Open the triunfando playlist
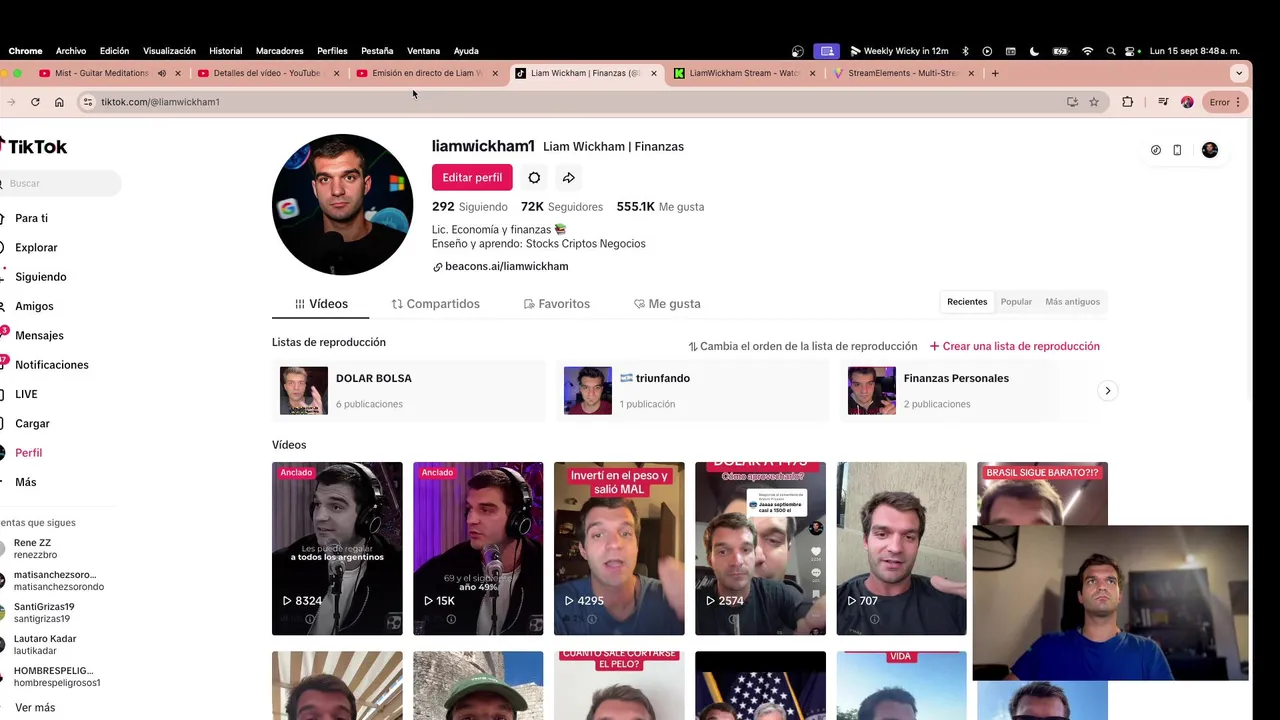This screenshot has height=720, width=1280. 693,391
